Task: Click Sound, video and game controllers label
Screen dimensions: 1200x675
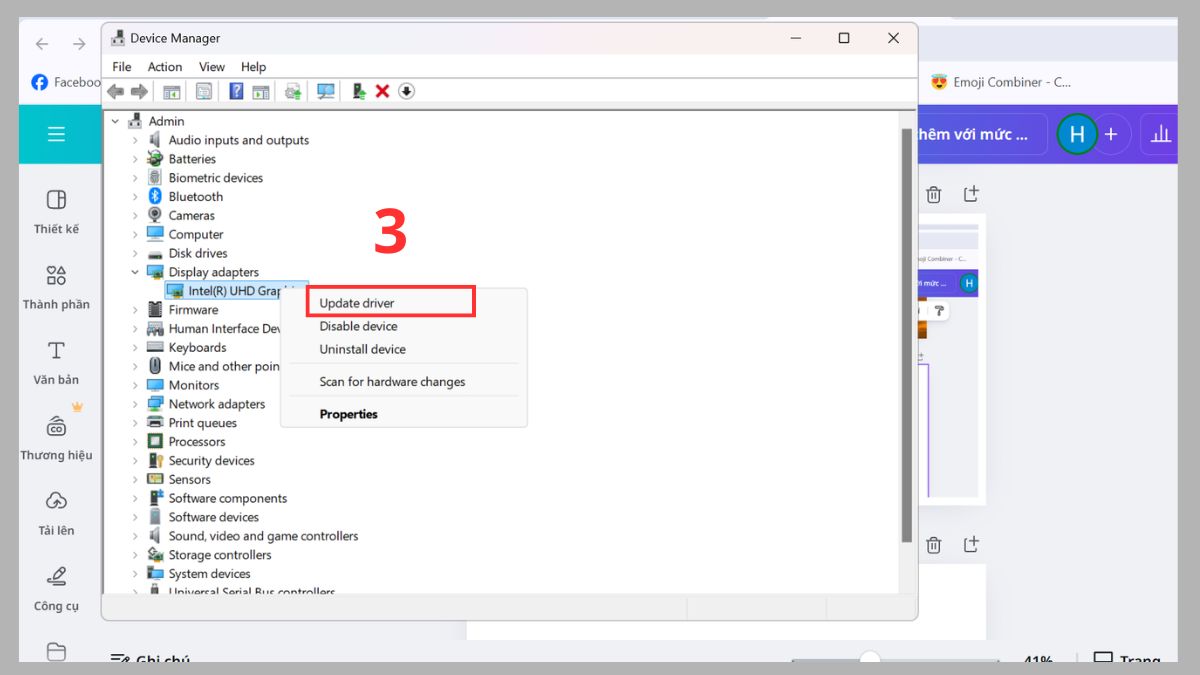Action: (x=263, y=536)
